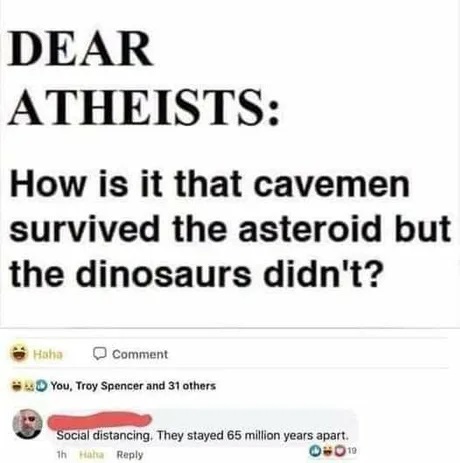460x463 pixels.
Task: Click the Haha emoji on the comment reactions
Action: point(327,451)
